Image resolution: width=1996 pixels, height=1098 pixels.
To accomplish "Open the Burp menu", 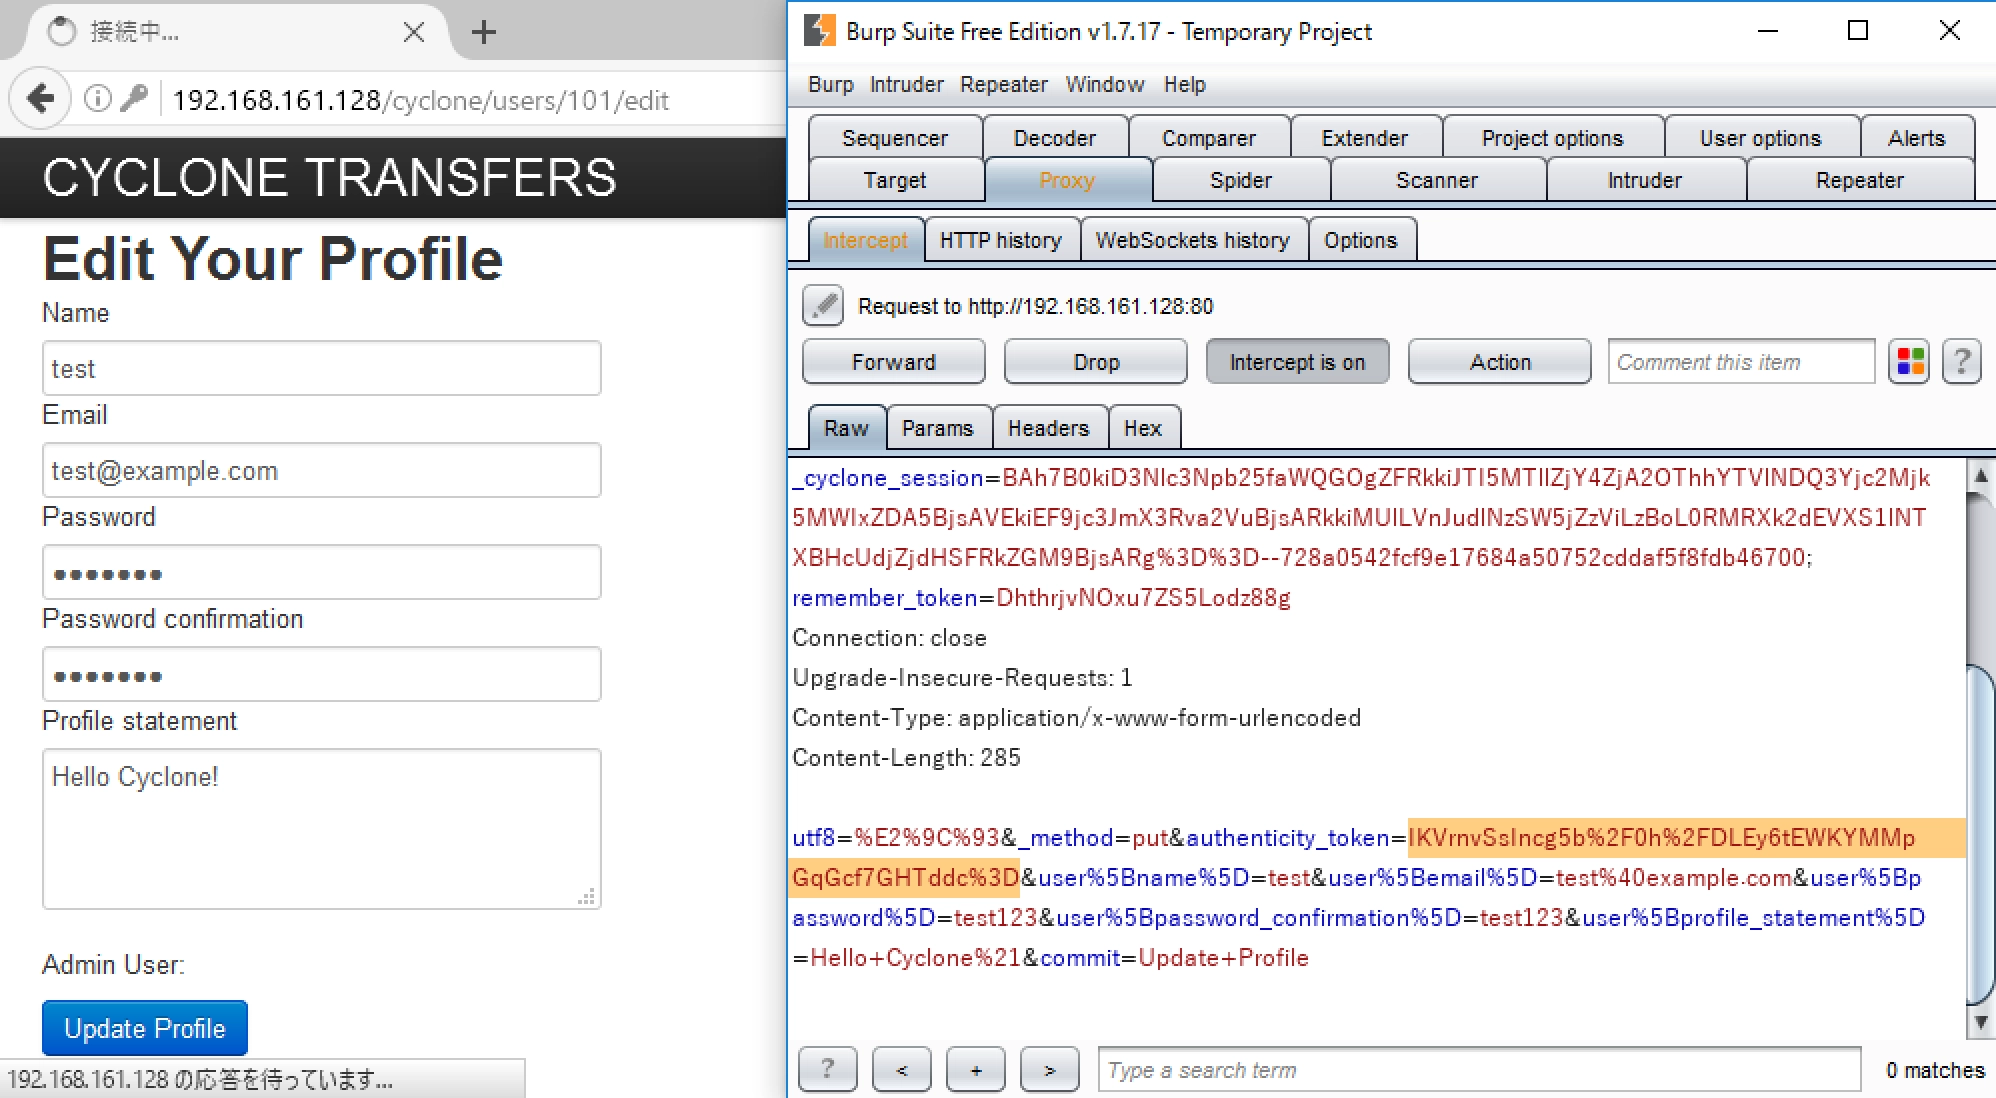I will [830, 85].
